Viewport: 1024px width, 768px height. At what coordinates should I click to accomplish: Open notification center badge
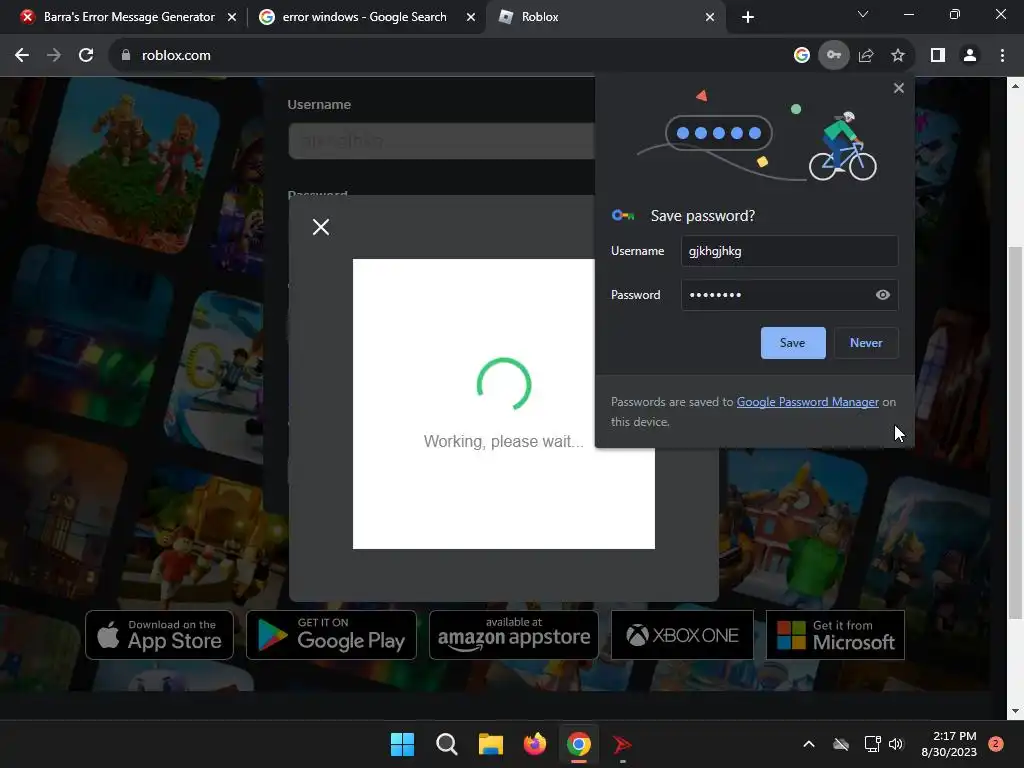point(996,744)
